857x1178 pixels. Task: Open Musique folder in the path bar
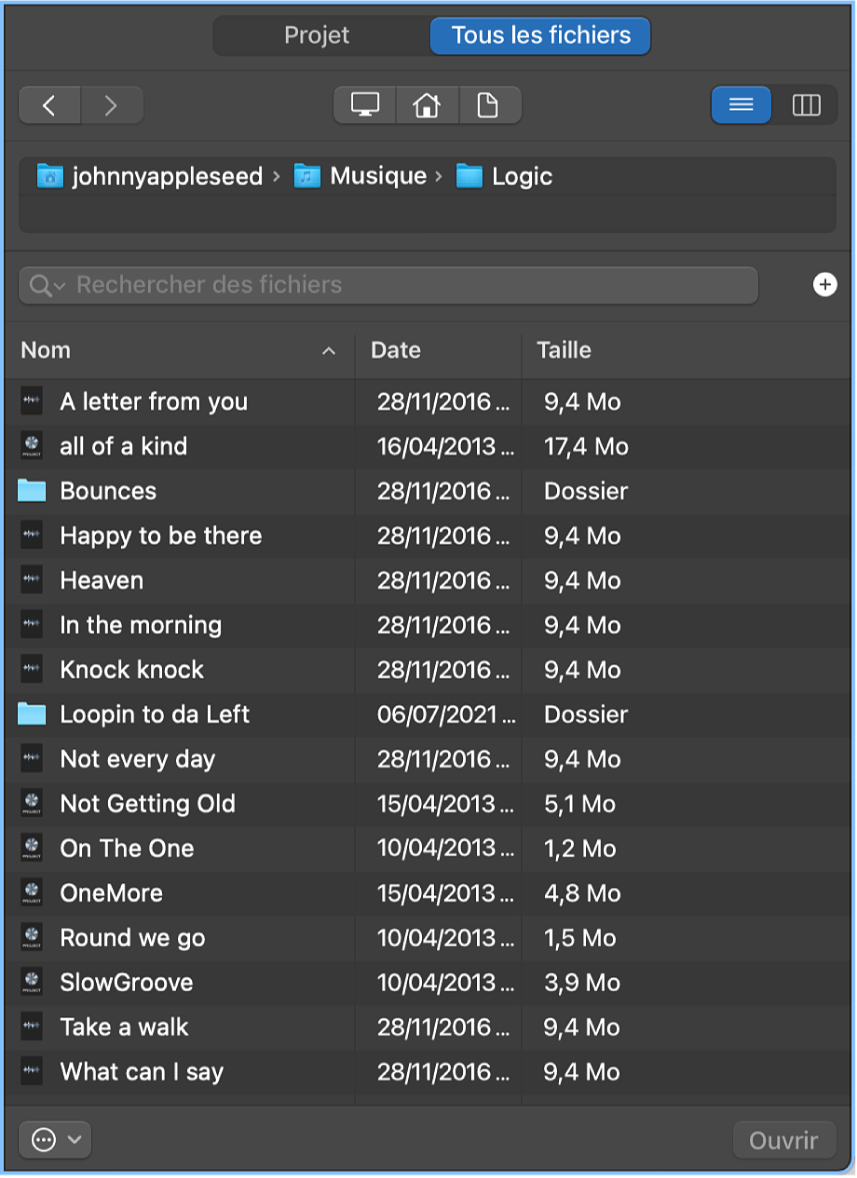coord(360,177)
